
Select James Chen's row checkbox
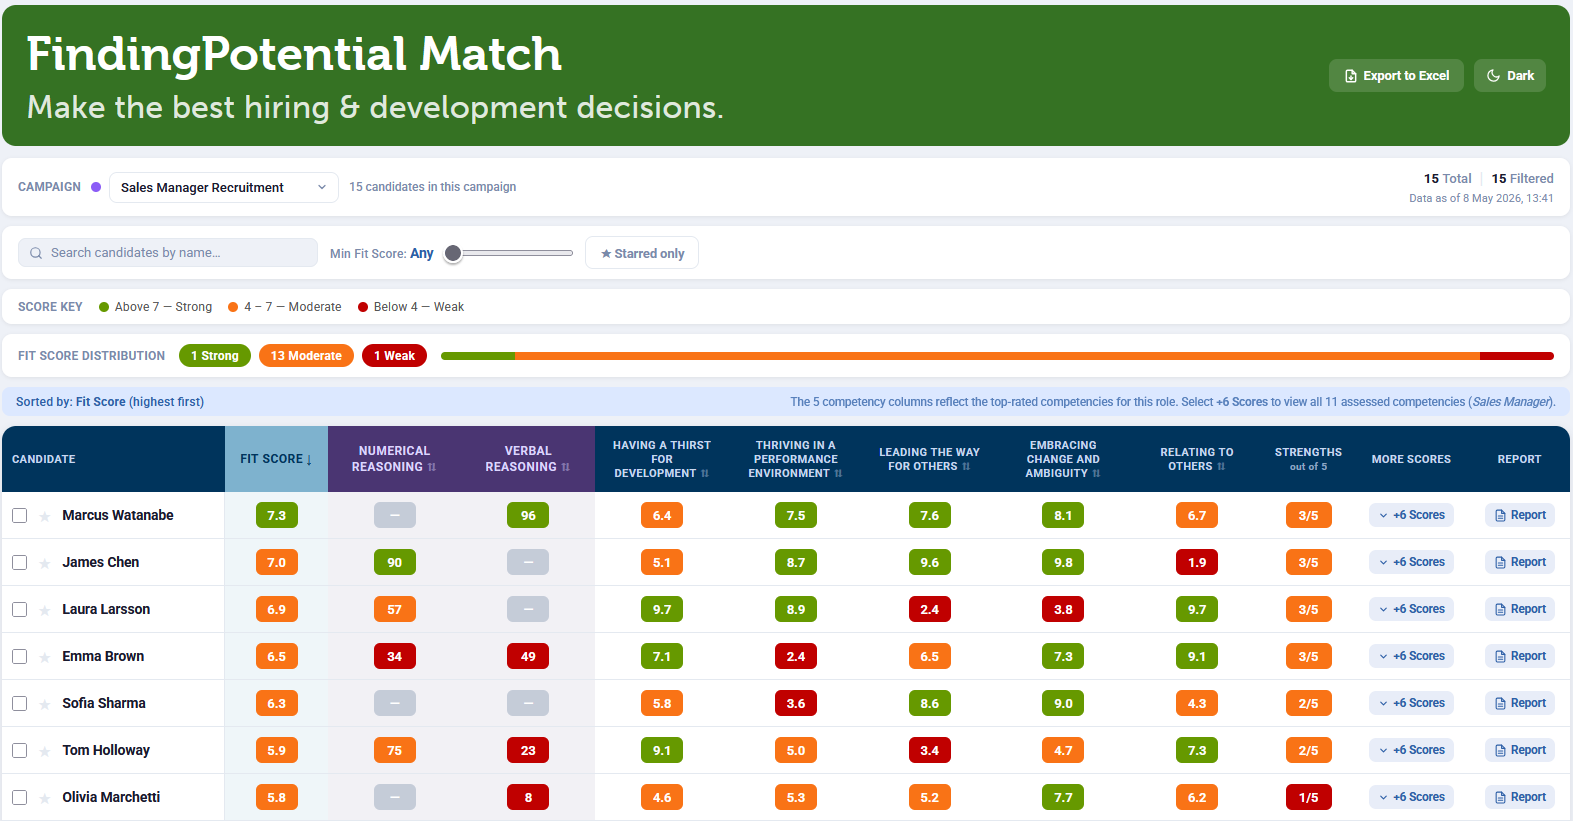tap(19, 562)
